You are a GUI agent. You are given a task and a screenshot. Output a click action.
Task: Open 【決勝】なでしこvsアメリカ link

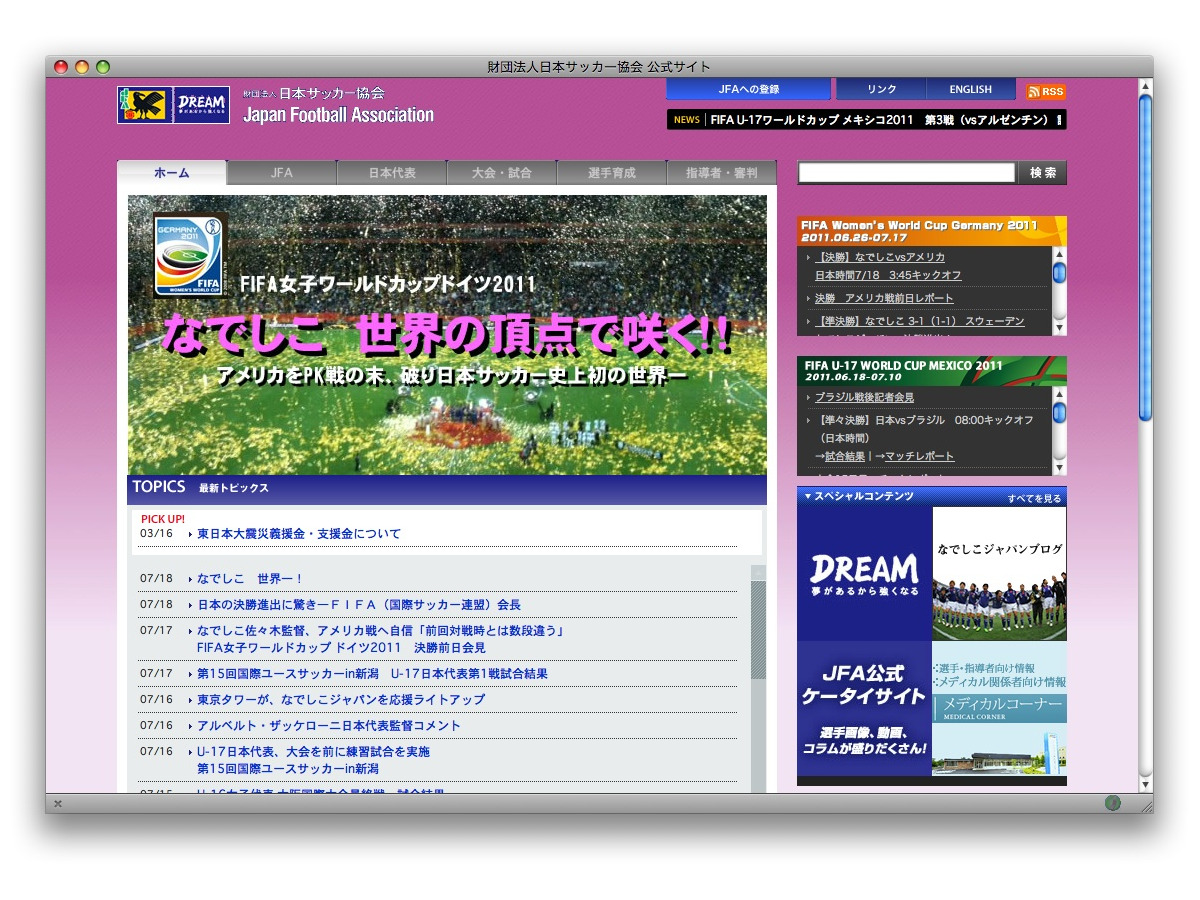(x=880, y=257)
